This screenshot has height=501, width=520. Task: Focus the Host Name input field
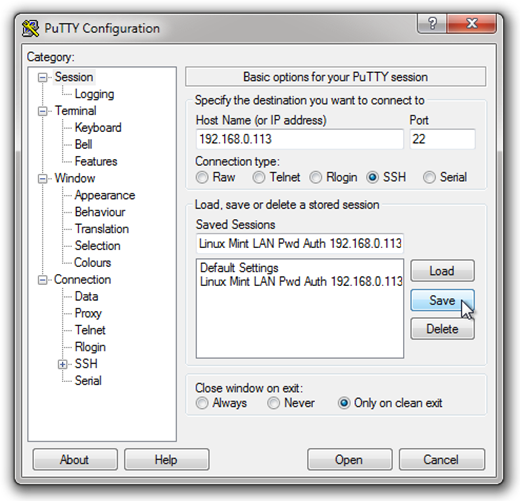pyautogui.click(x=300, y=139)
